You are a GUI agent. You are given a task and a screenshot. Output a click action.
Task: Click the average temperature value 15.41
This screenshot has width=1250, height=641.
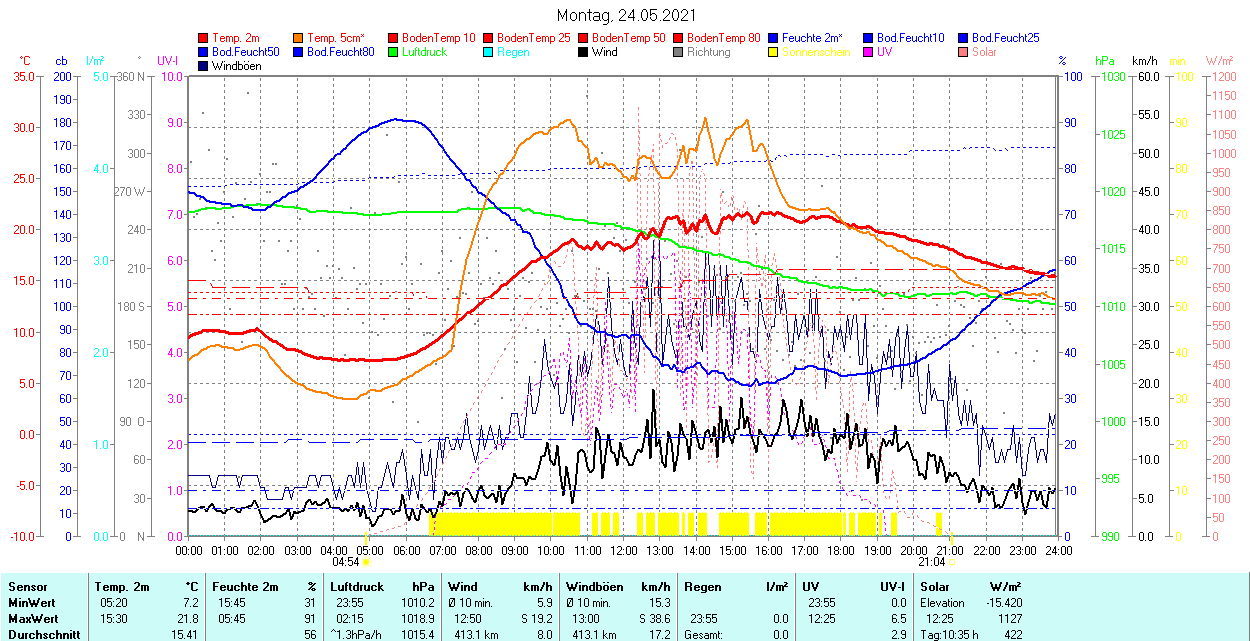tap(185, 634)
